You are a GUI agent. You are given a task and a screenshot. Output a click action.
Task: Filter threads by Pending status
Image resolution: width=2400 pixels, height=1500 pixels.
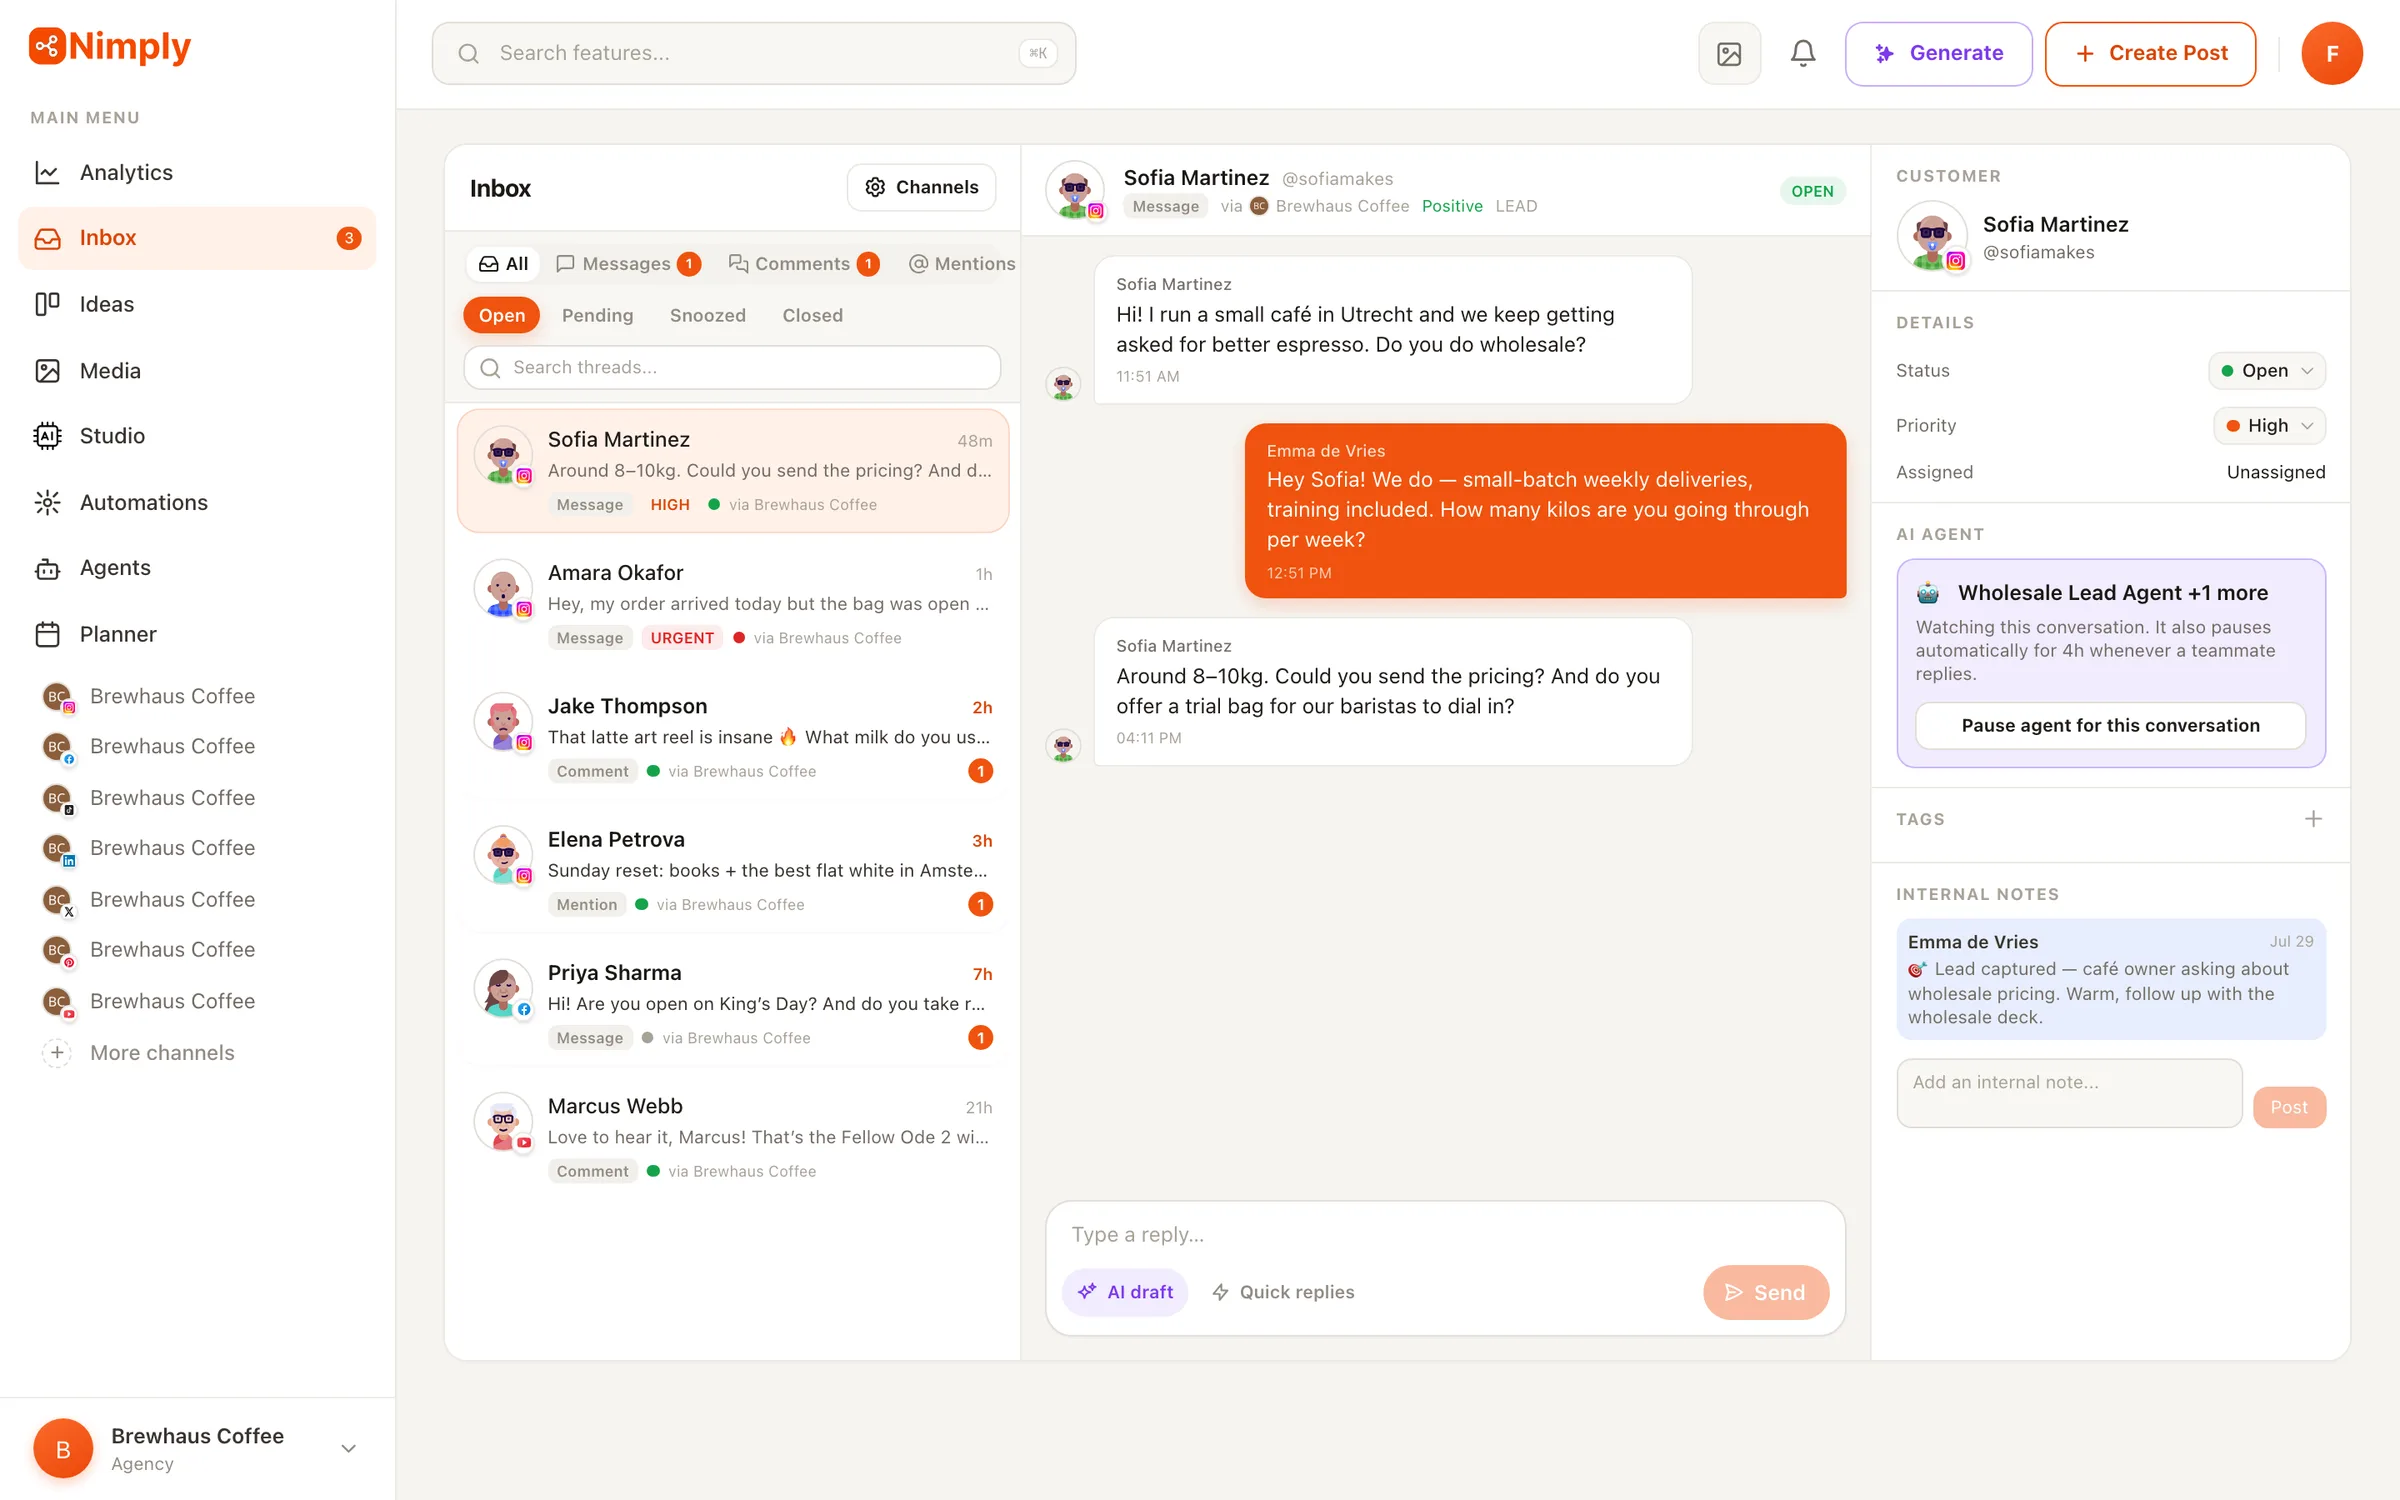coord(597,315)
